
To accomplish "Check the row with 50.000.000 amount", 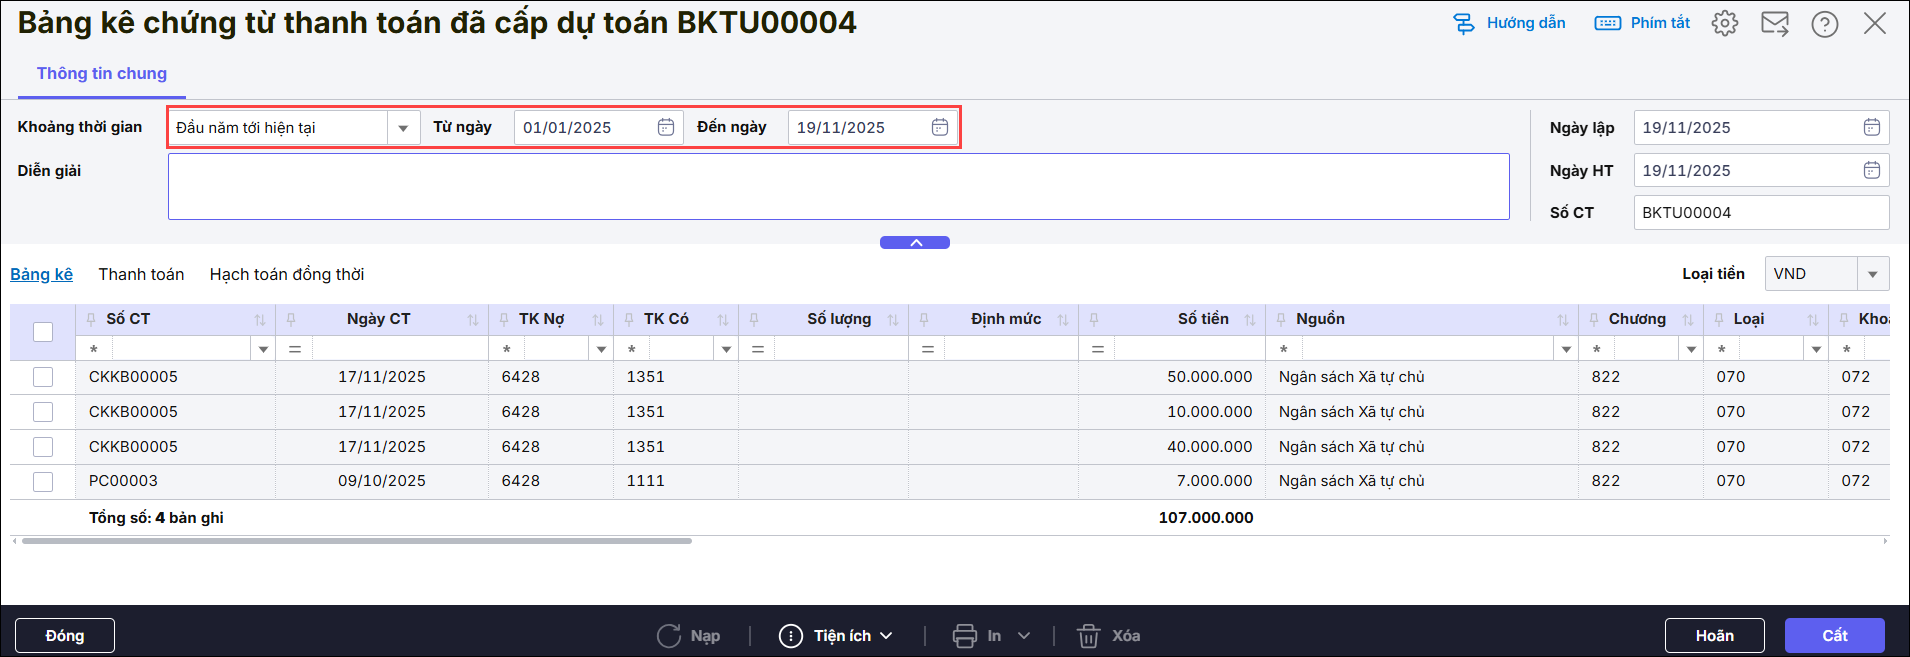I will point(43,377).
